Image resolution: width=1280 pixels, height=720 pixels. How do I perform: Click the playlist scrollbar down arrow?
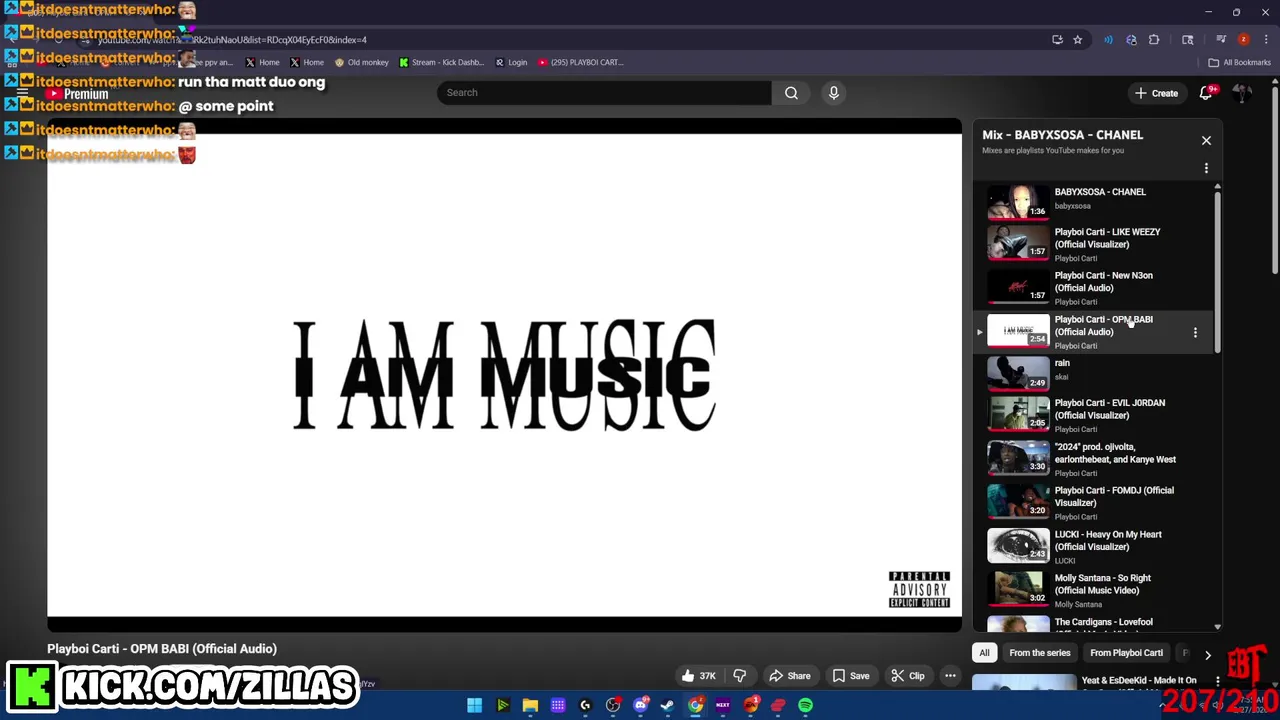tap(1217, 627)
